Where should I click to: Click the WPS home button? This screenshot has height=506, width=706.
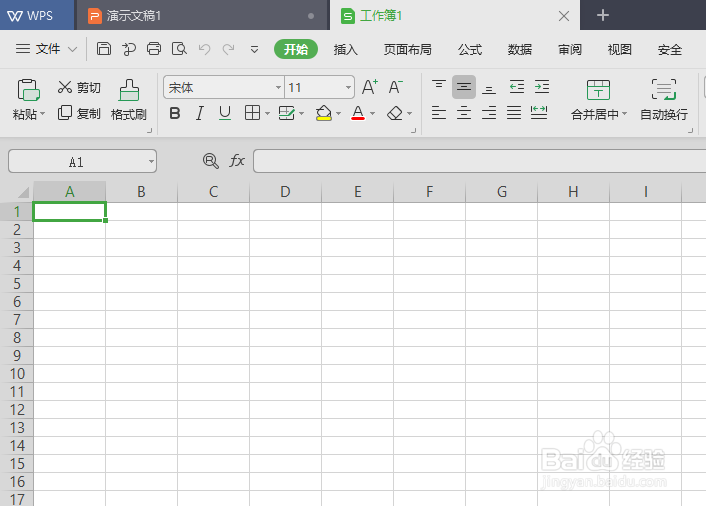pyautogui.click(x=37, y=15)
